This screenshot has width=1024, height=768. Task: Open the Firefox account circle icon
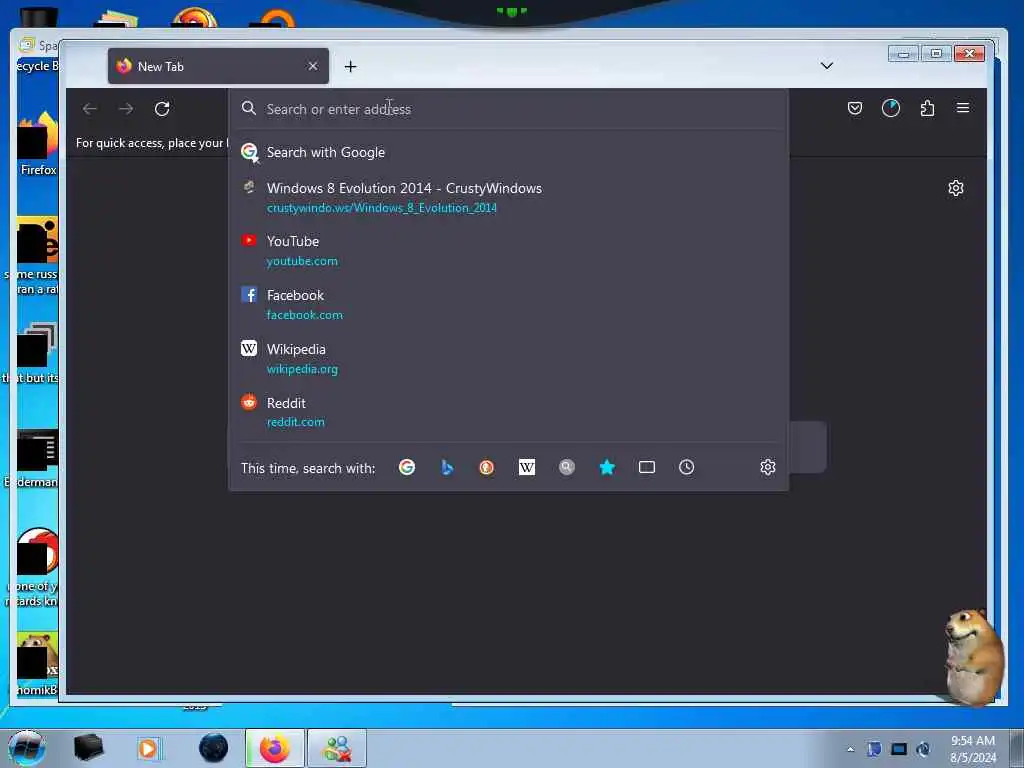click(x=891, y=108)
